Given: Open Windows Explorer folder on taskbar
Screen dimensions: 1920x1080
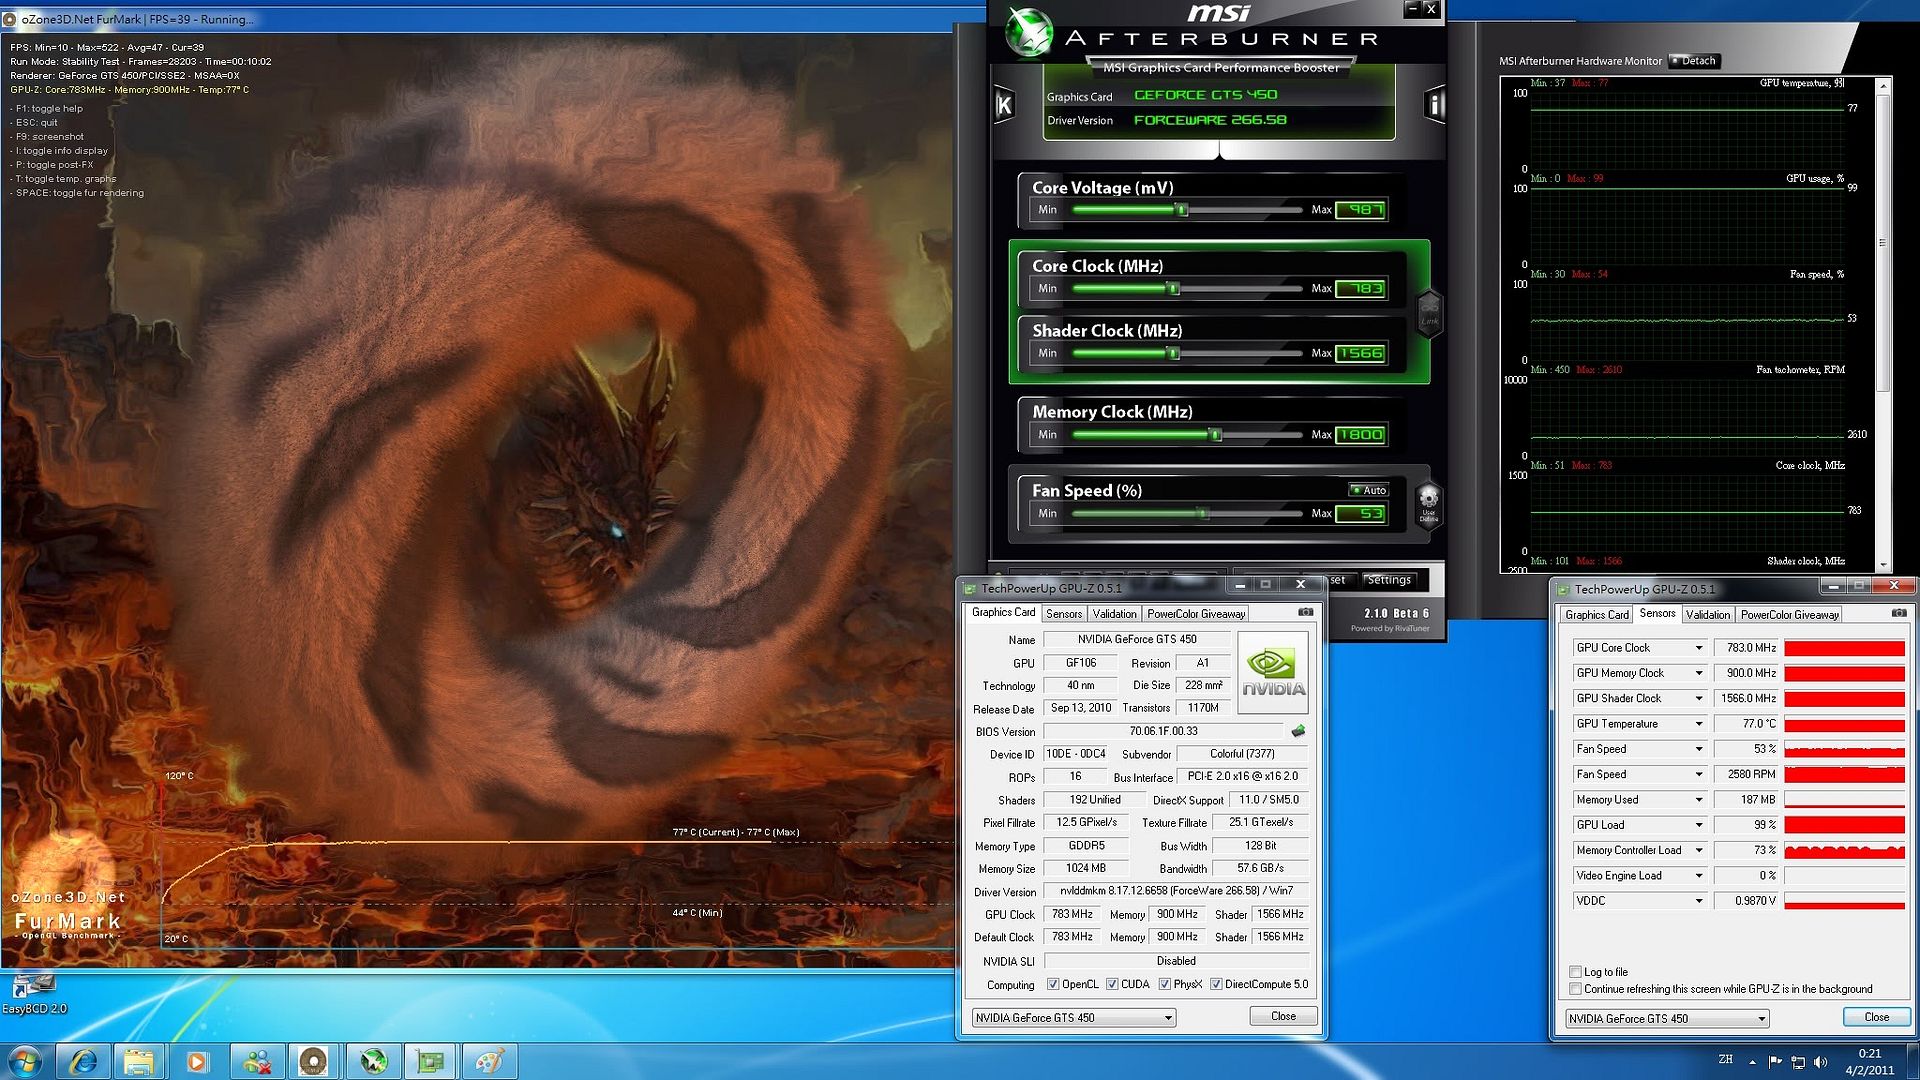Looking at the screenshot, I should [x=139, y=1061].
